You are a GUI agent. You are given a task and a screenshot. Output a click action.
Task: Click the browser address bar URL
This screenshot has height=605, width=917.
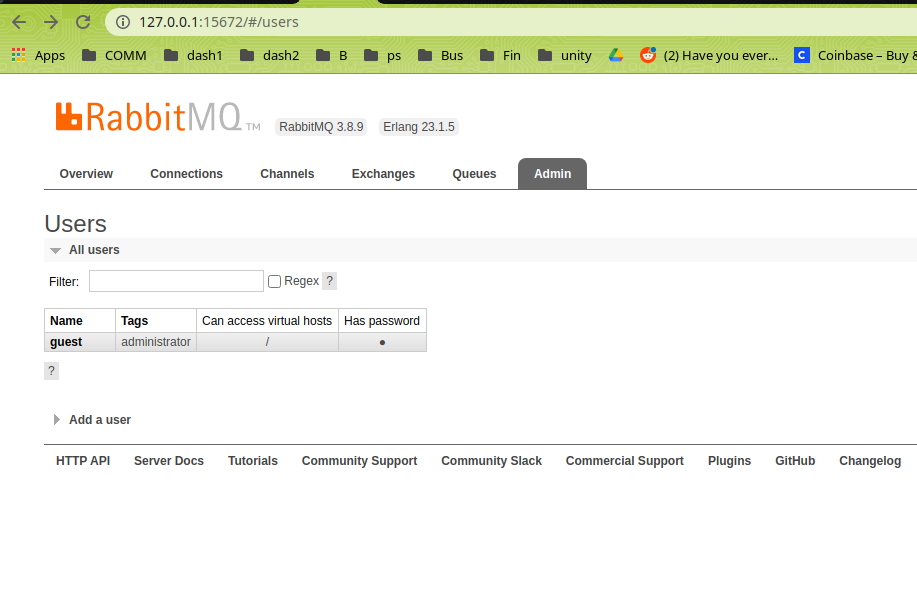[x=219, y=22]
